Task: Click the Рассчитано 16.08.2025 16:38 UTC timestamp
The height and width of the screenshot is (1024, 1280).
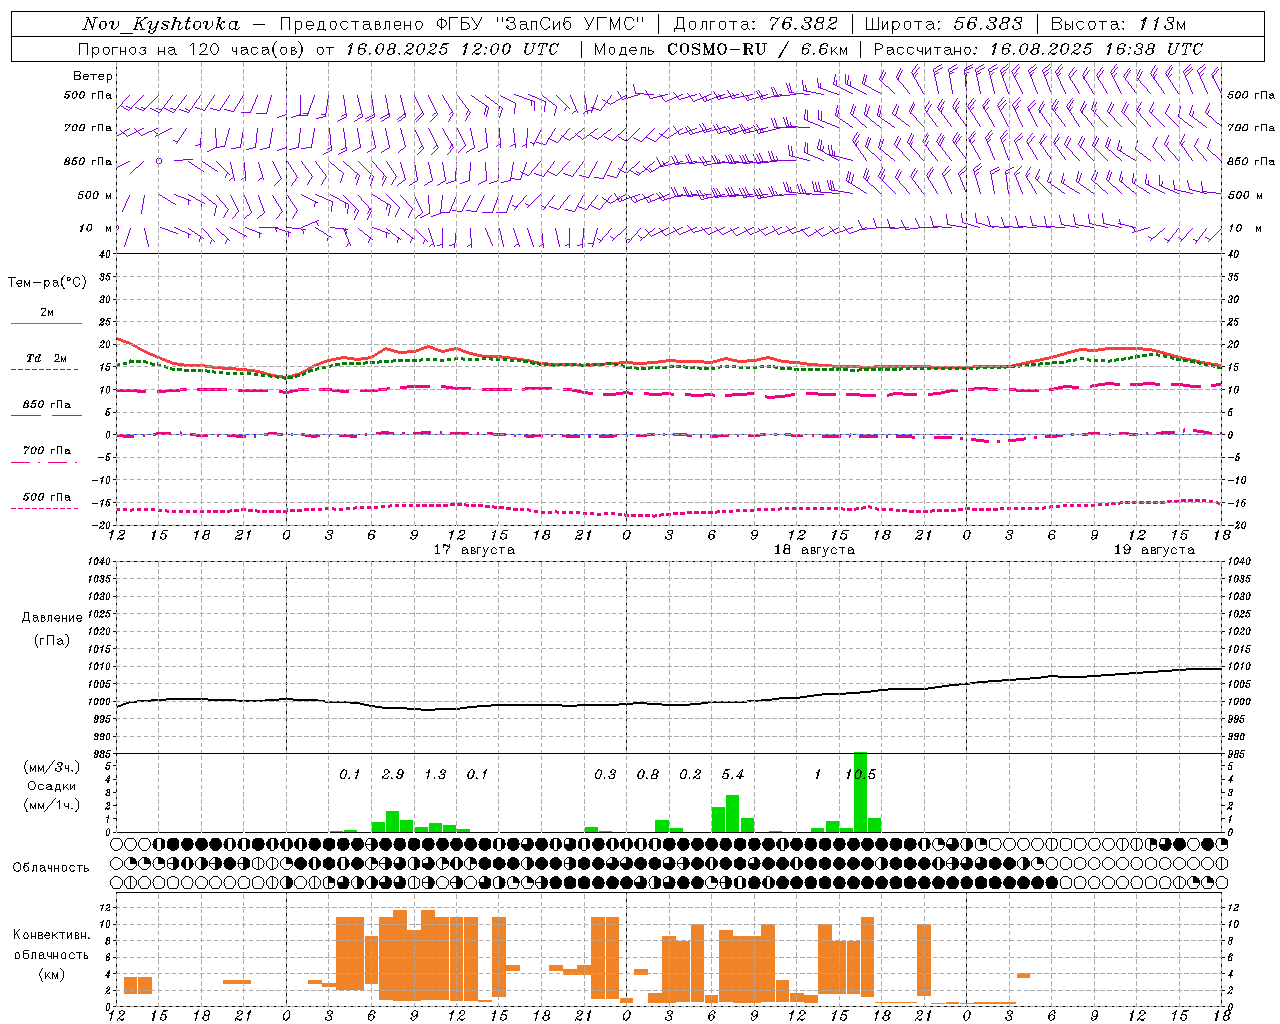Action: (1038, 49)
